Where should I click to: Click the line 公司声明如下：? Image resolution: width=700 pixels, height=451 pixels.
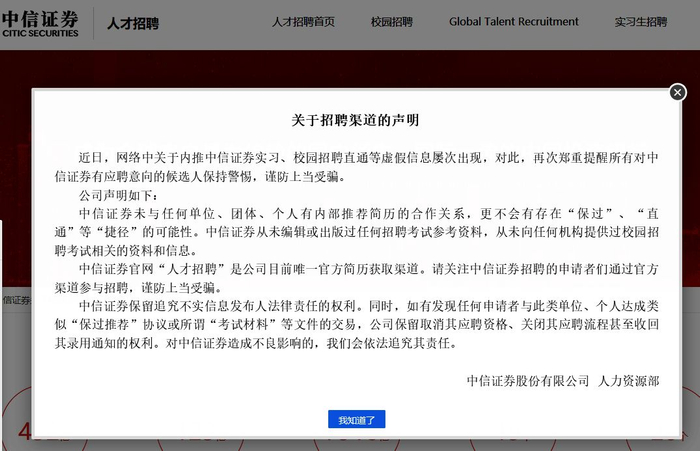point(118,195)
